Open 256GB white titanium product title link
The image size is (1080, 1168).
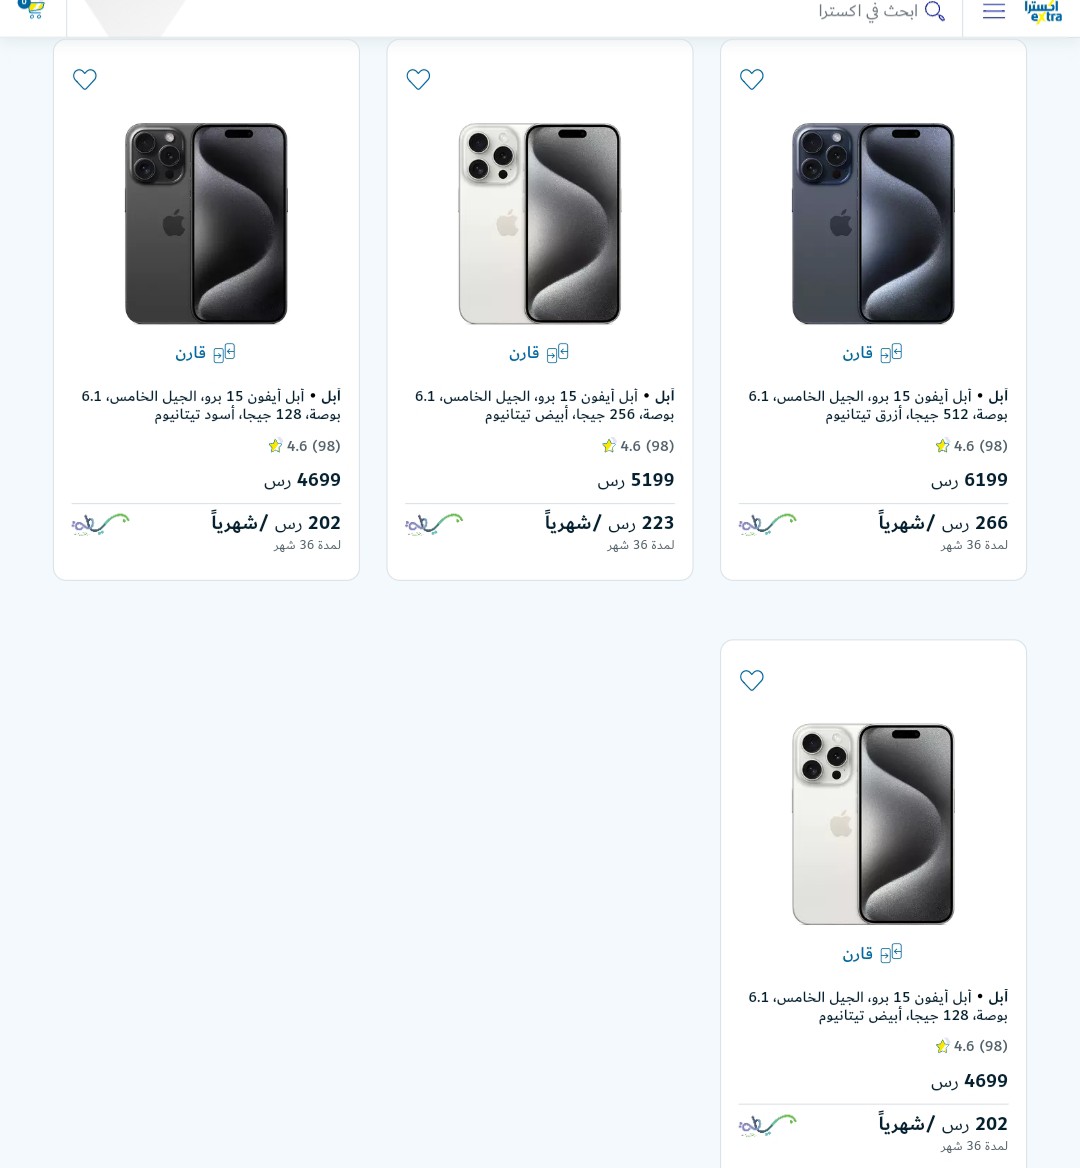(544, 405)
